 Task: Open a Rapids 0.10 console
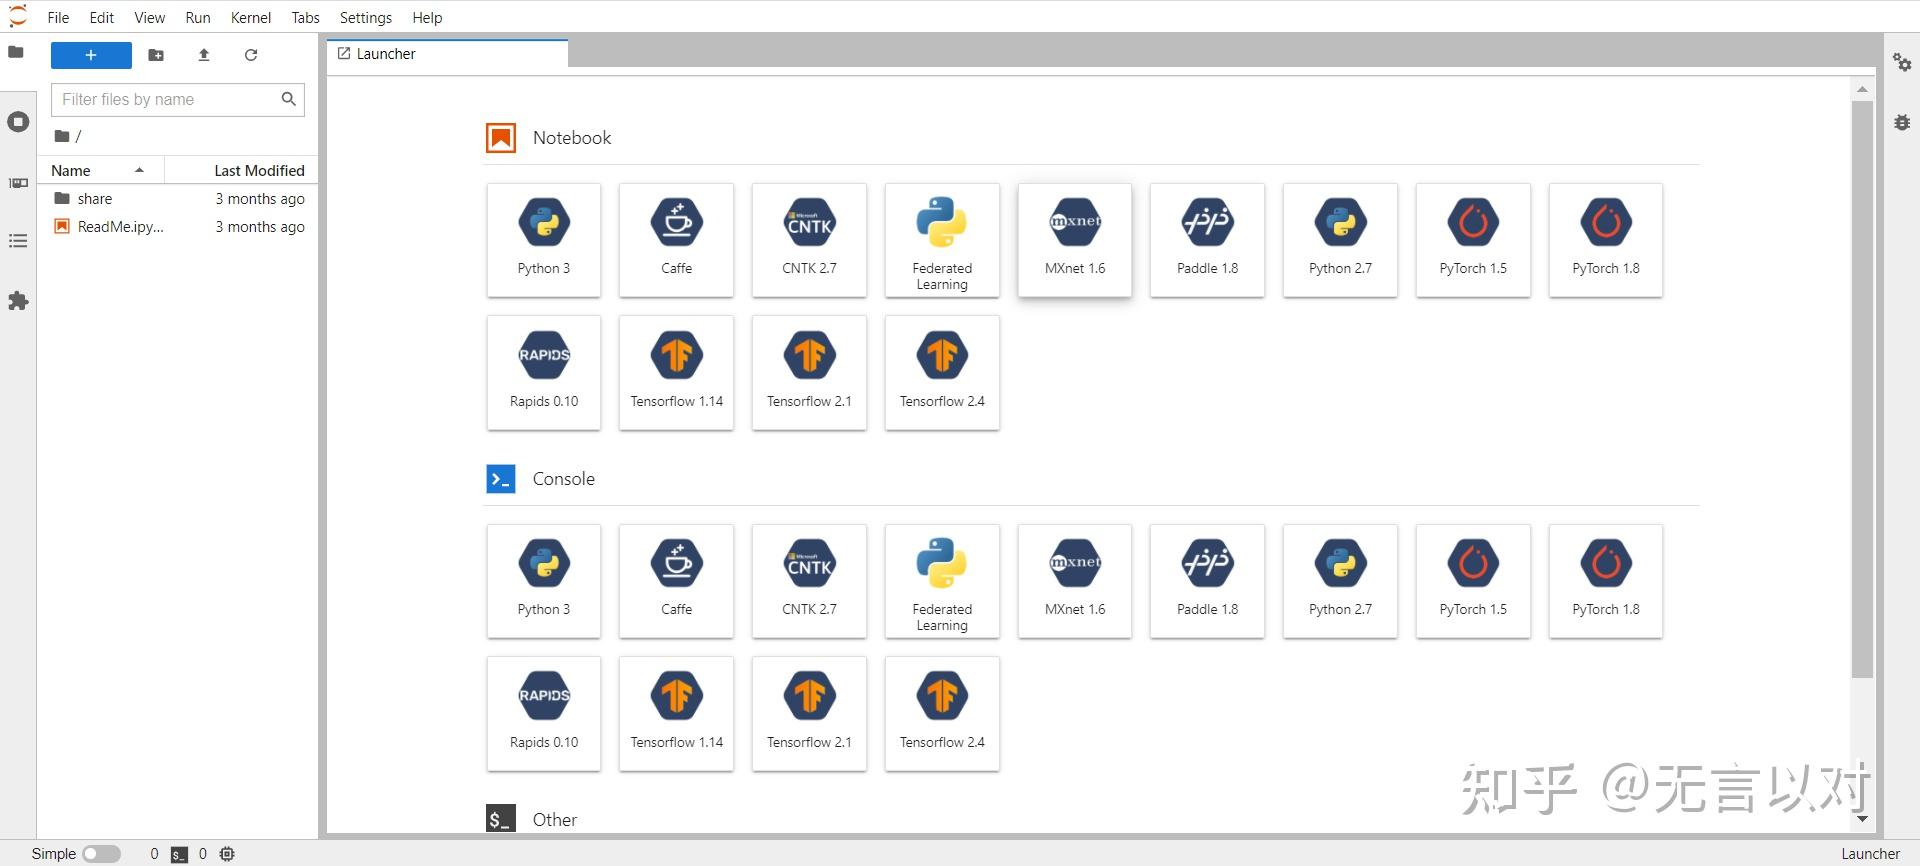tap(544, 714)
